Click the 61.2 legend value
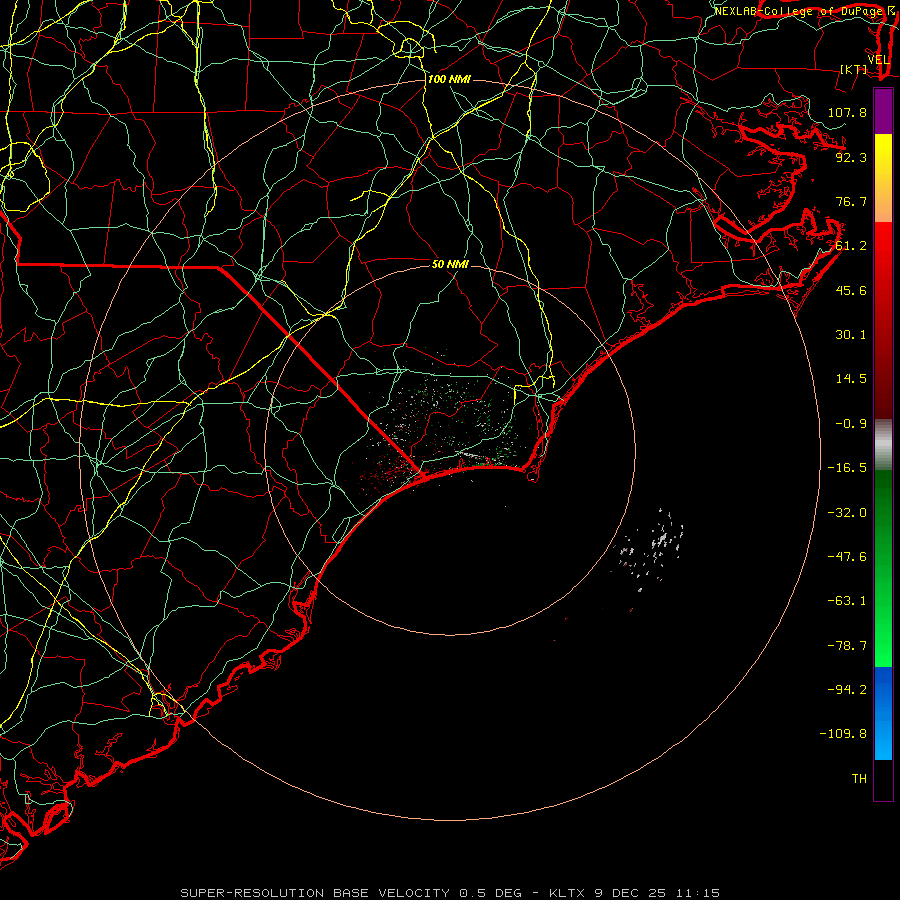Image resolution: width=900 pixels, height=900 pixels. pyautogui.click(x=851, y=246)
